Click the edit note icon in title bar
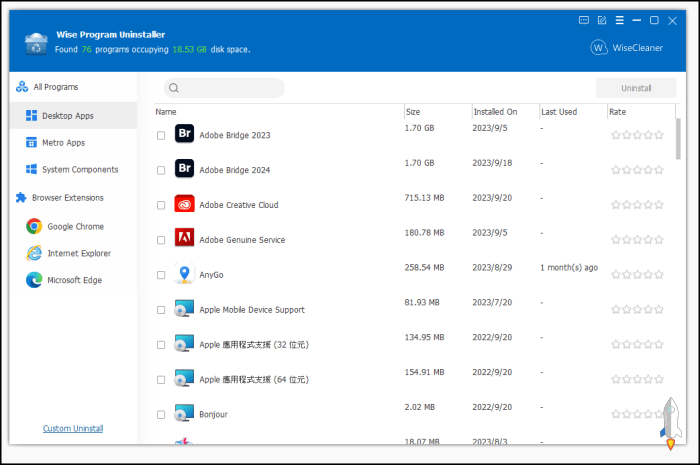This screenshot has width=700, height=465. tap(602, 21)
